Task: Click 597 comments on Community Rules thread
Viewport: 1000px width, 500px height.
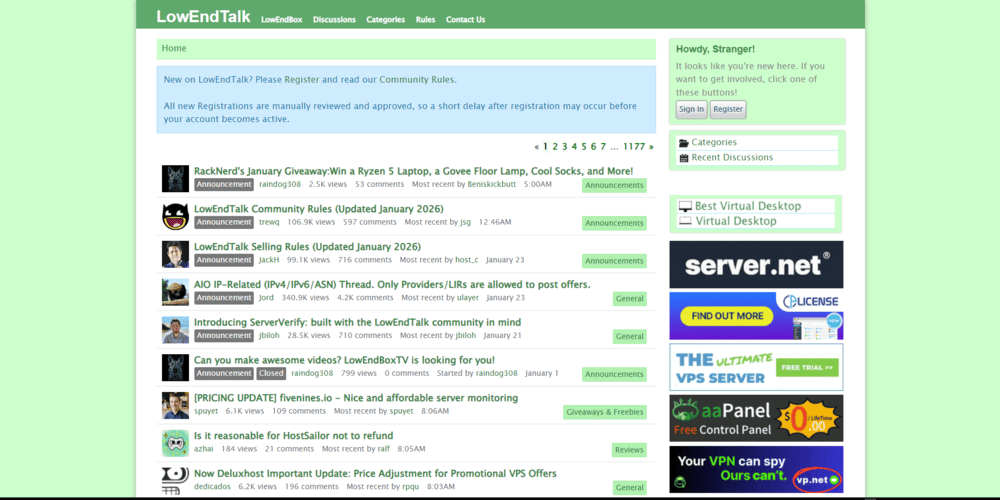Action: tap(370, 222)
